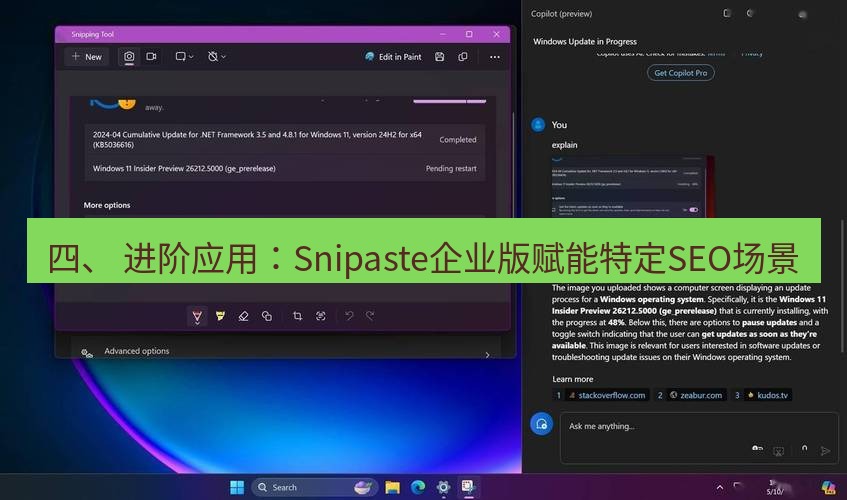Open the delay timer dropdown
The width and height of the screenshot is (847, 500).
[x=217, y=57]
